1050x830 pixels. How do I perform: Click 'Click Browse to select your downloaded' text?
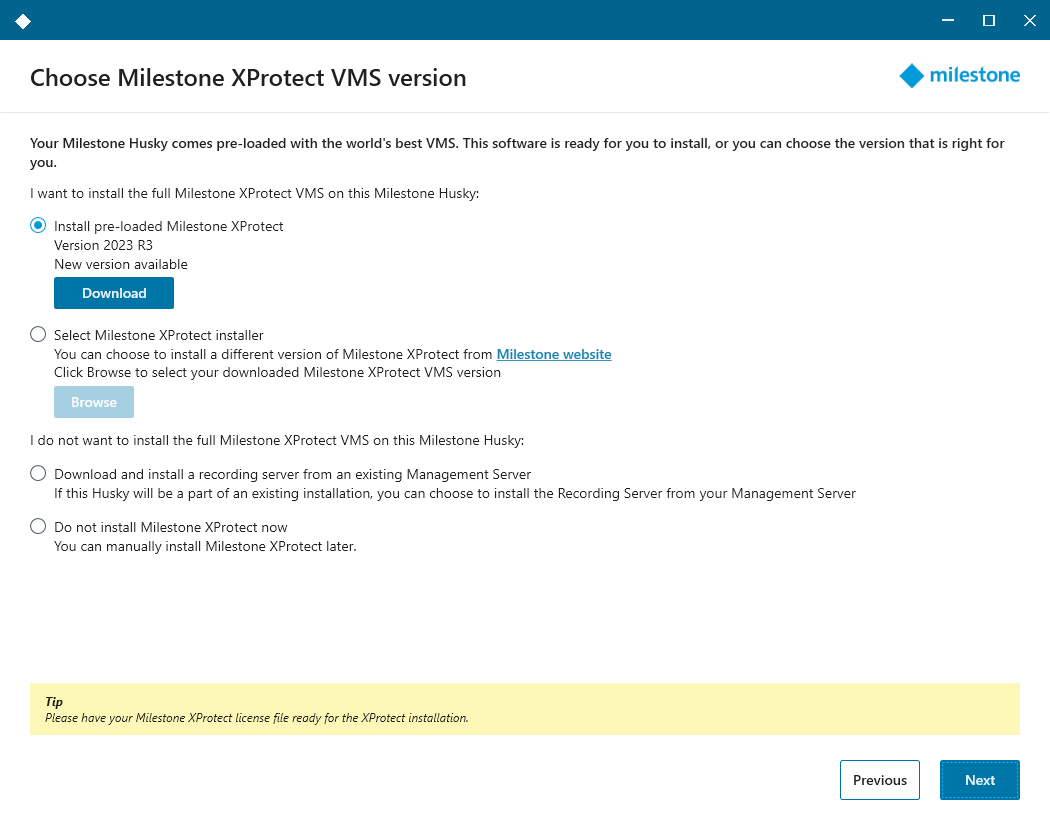[x=277, y=372]
